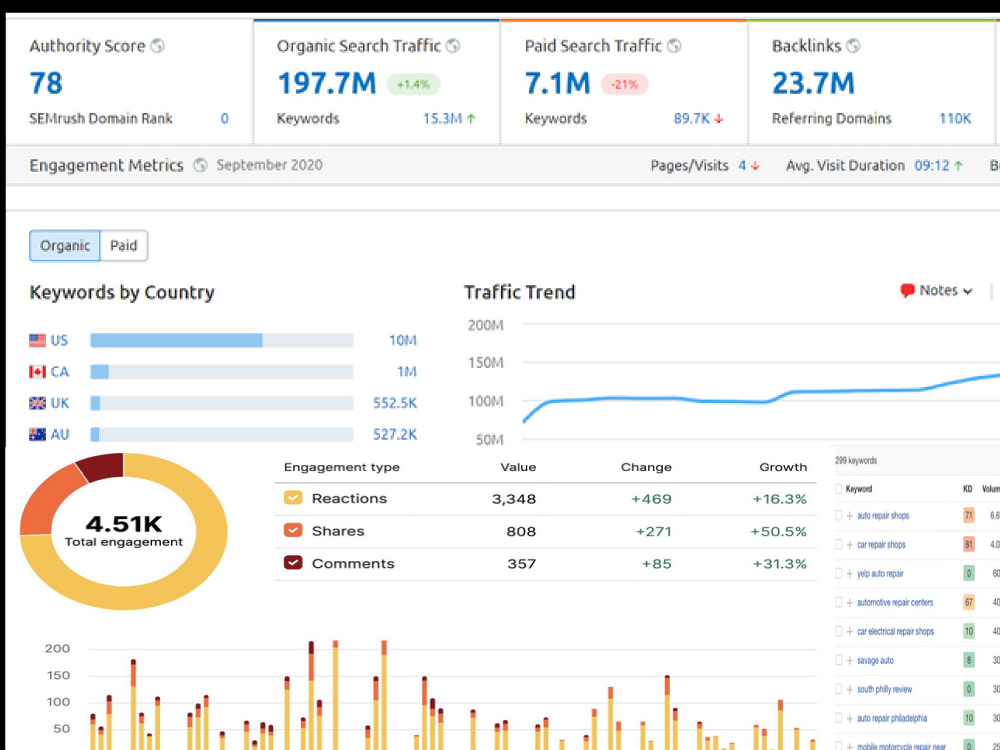This screenshot has width=1000, height=750.
Task: Click the red Notes speech bubble icon
Action: [907, 291]
